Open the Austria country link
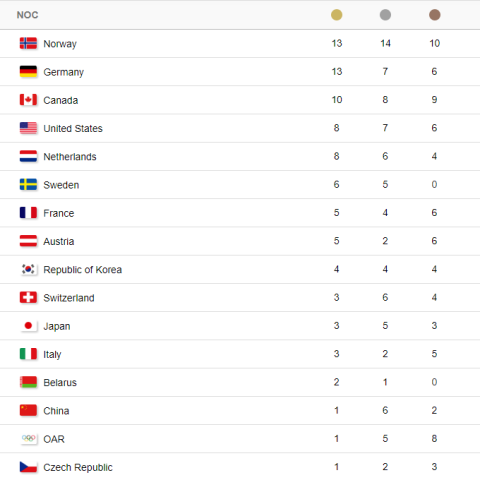Screen dimensions: 480x480 tap(59, 241)
